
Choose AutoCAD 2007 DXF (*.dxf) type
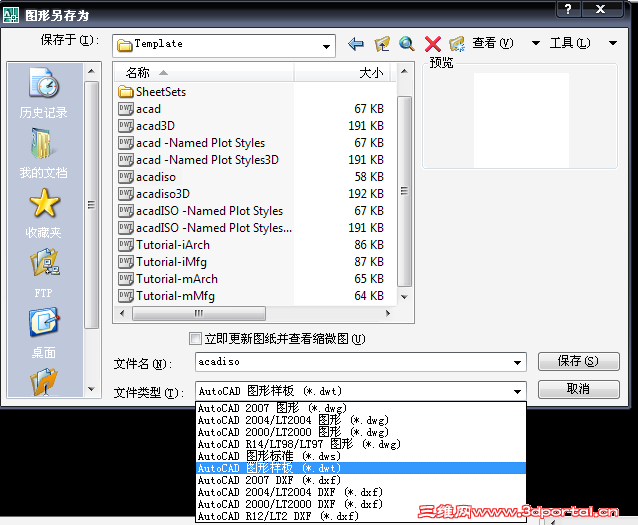tap(361, 480)
